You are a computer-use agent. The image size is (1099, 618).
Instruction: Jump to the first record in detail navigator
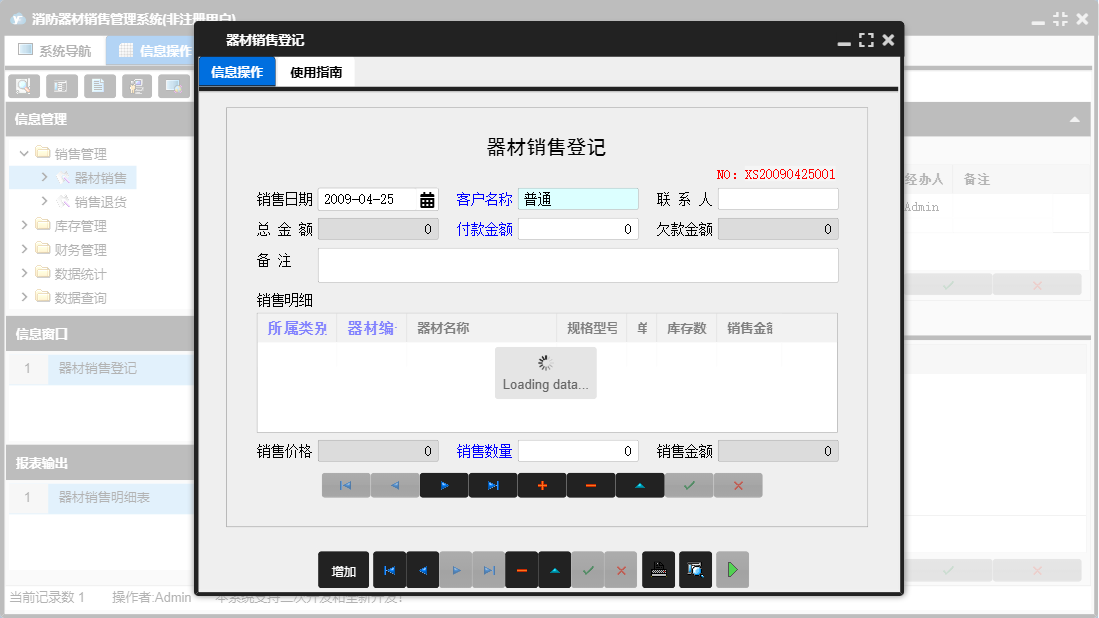[346, 485]
